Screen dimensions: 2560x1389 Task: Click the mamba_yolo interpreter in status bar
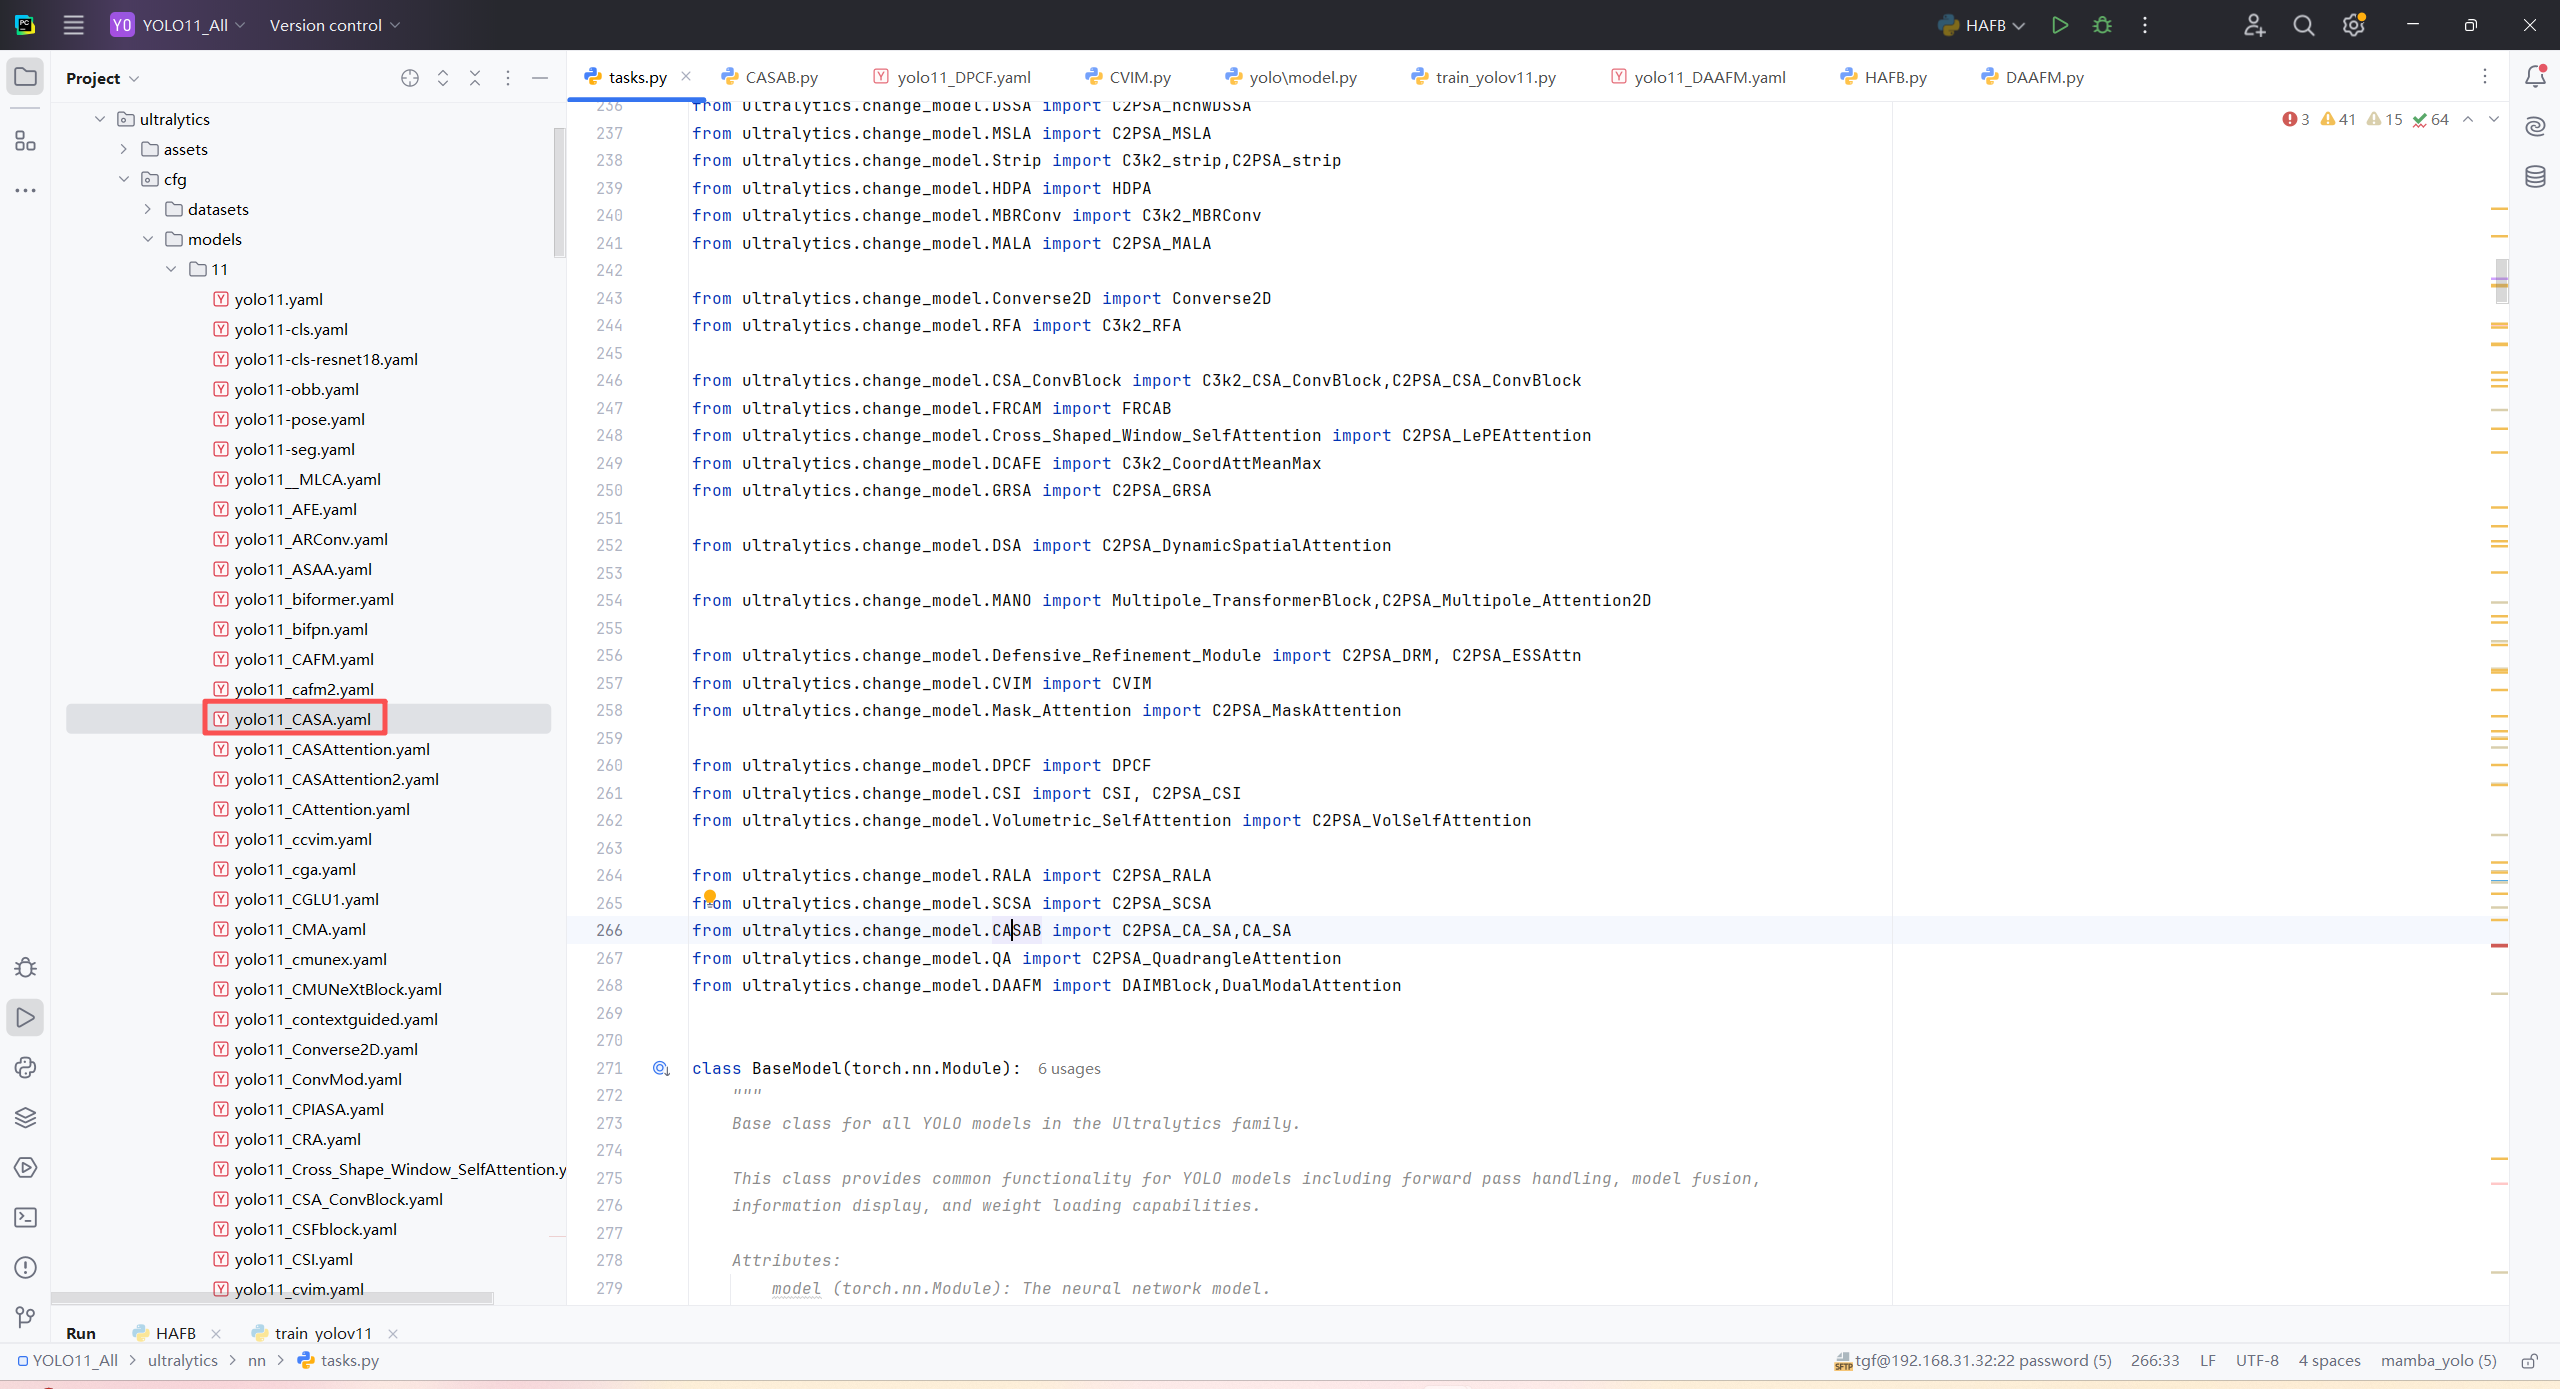click(x=2437, y=1361)
